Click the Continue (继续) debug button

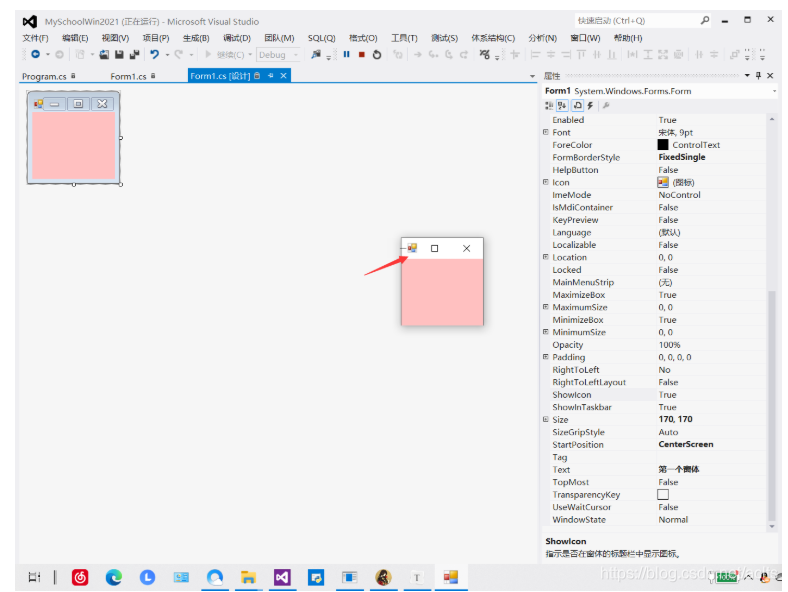point(225,54)
